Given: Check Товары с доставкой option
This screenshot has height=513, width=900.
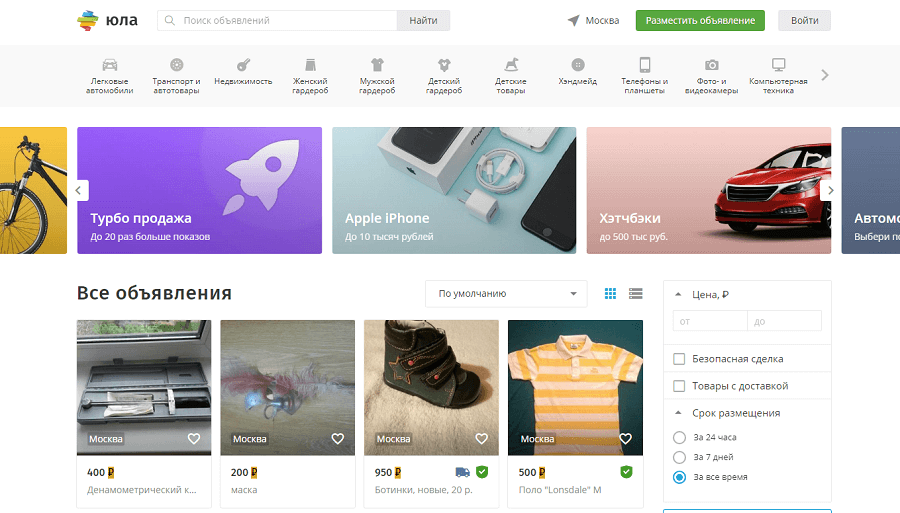Looking at the screenshot, I should tap(680, 386).
